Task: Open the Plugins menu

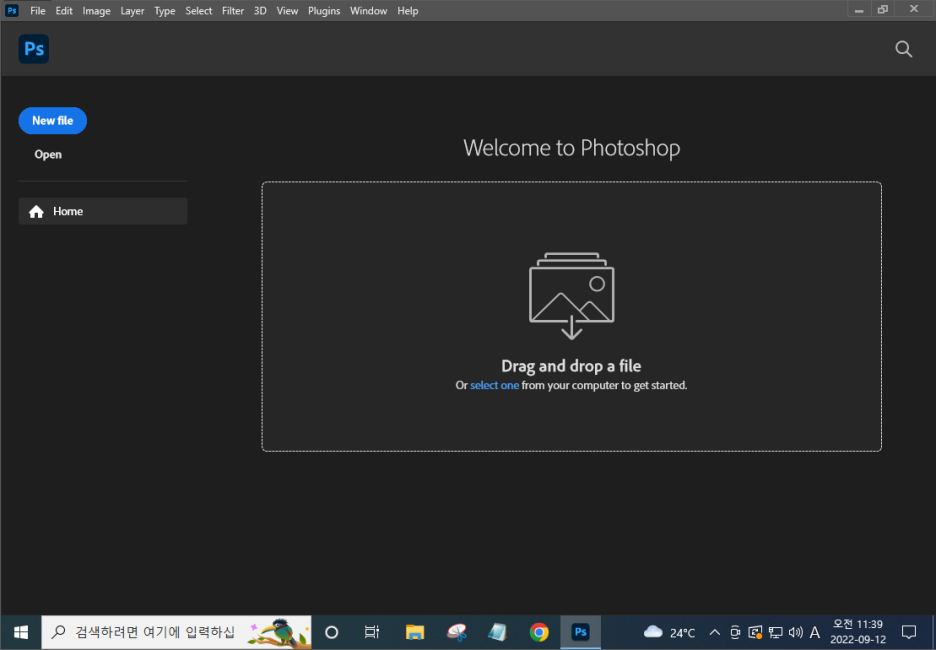Action: pos(324,11)
